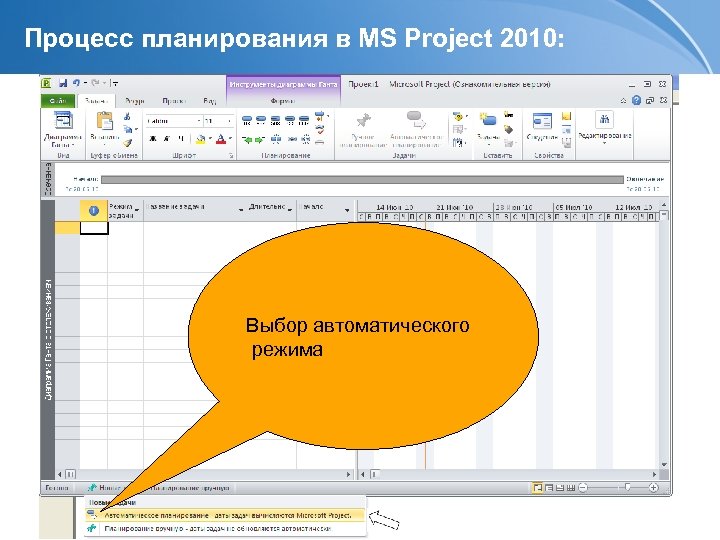Click the Unlink tasks icon
The width and height of the screenshot is (720, 540).
click(x=306, y=139)
